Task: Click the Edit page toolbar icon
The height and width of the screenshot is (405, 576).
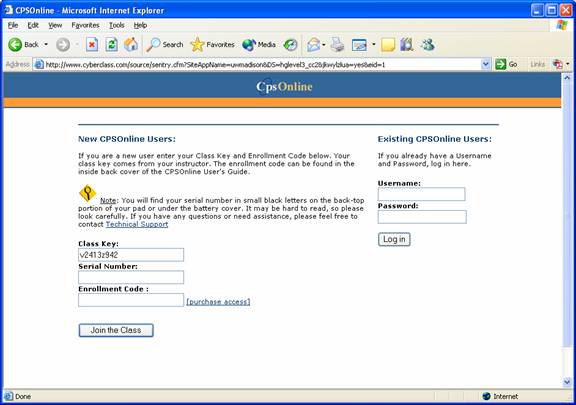Action: pos(359,45)
